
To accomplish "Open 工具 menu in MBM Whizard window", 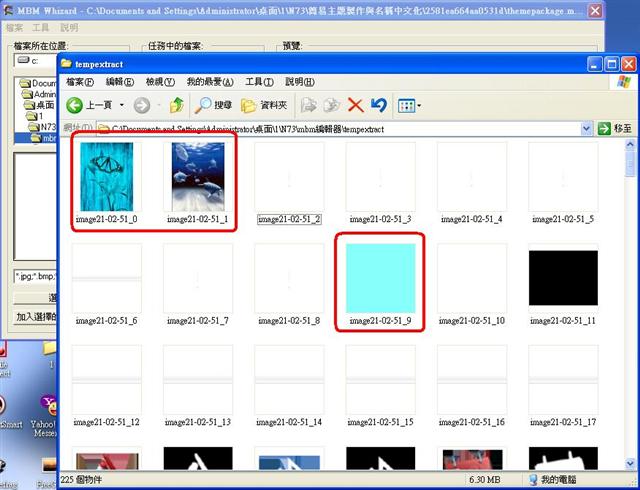I will pyautogui.click(x=40, y=28).
